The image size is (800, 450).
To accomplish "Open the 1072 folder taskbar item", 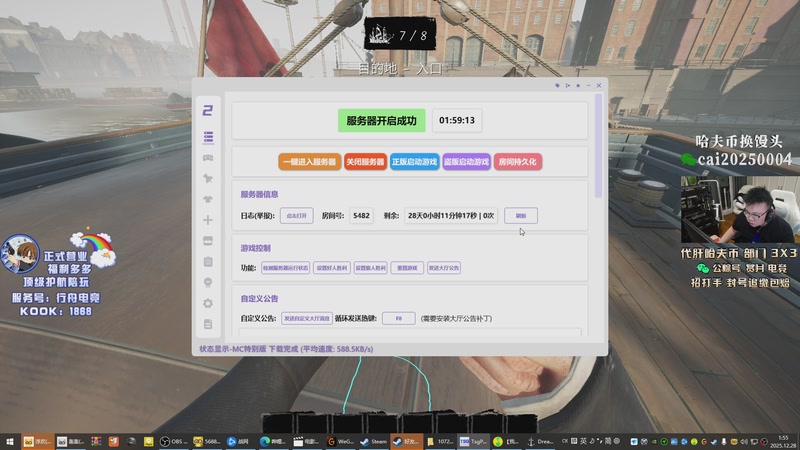I will (440, 441).
